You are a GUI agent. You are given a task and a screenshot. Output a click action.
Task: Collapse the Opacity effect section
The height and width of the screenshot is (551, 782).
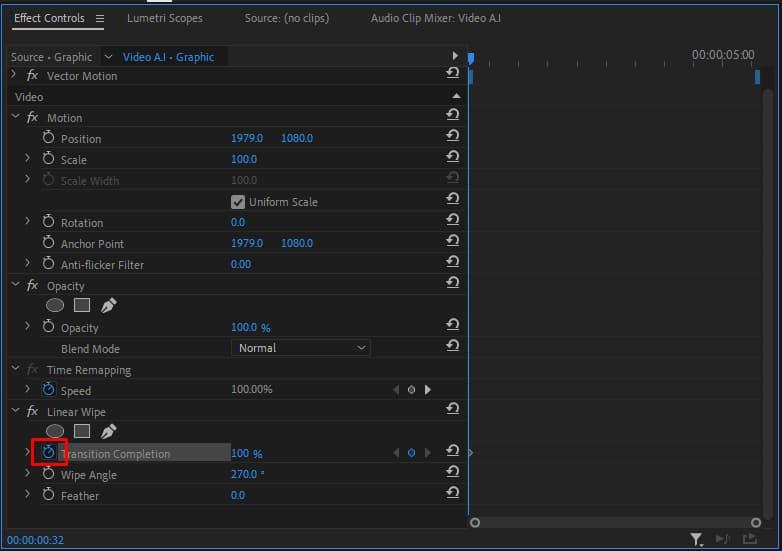click(x=15, y=285)
